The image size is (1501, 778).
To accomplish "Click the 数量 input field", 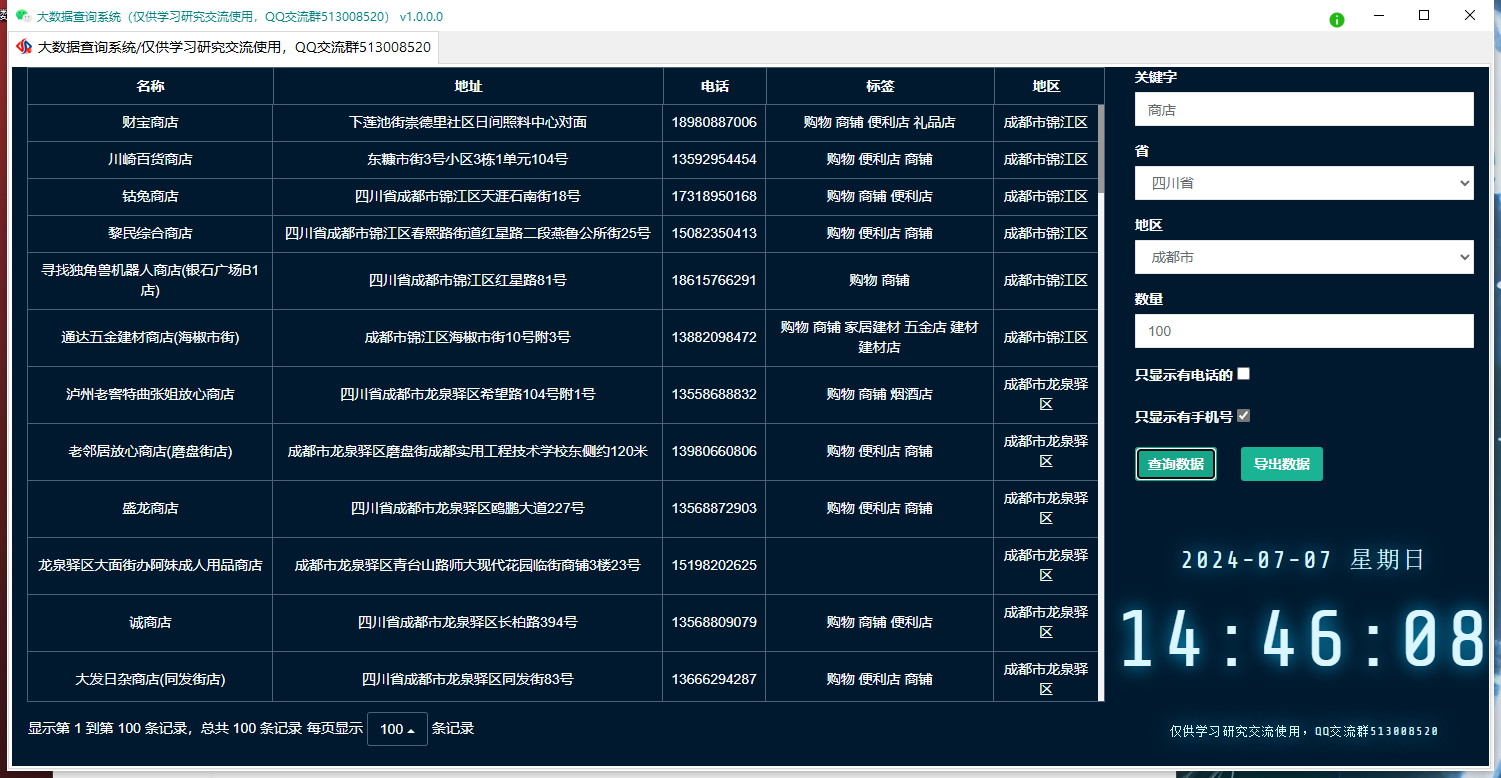I will [1303, 331].
